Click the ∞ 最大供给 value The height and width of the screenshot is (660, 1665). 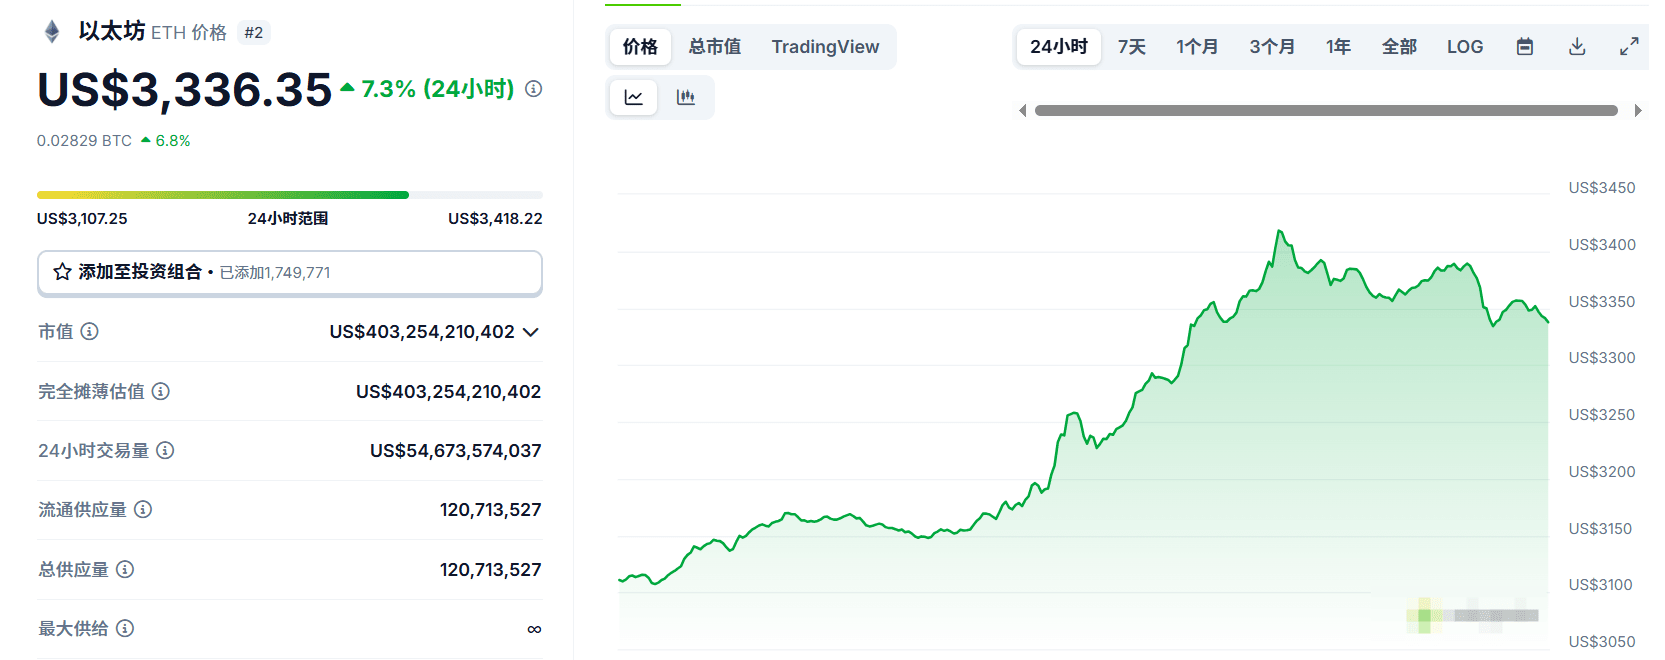(x=534, y=629)
